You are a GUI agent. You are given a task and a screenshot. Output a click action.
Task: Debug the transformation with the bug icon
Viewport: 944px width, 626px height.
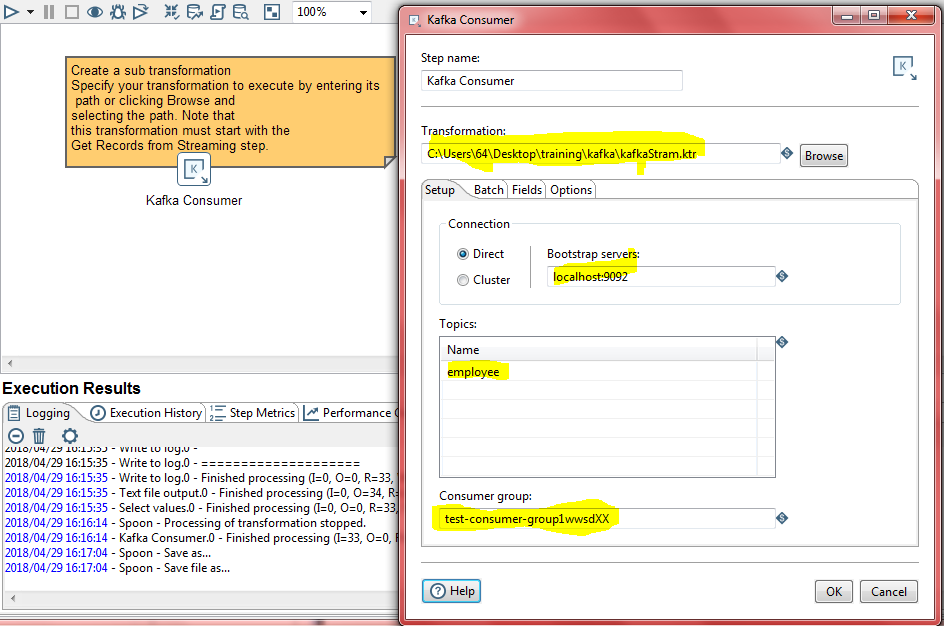tap(118, 11)
